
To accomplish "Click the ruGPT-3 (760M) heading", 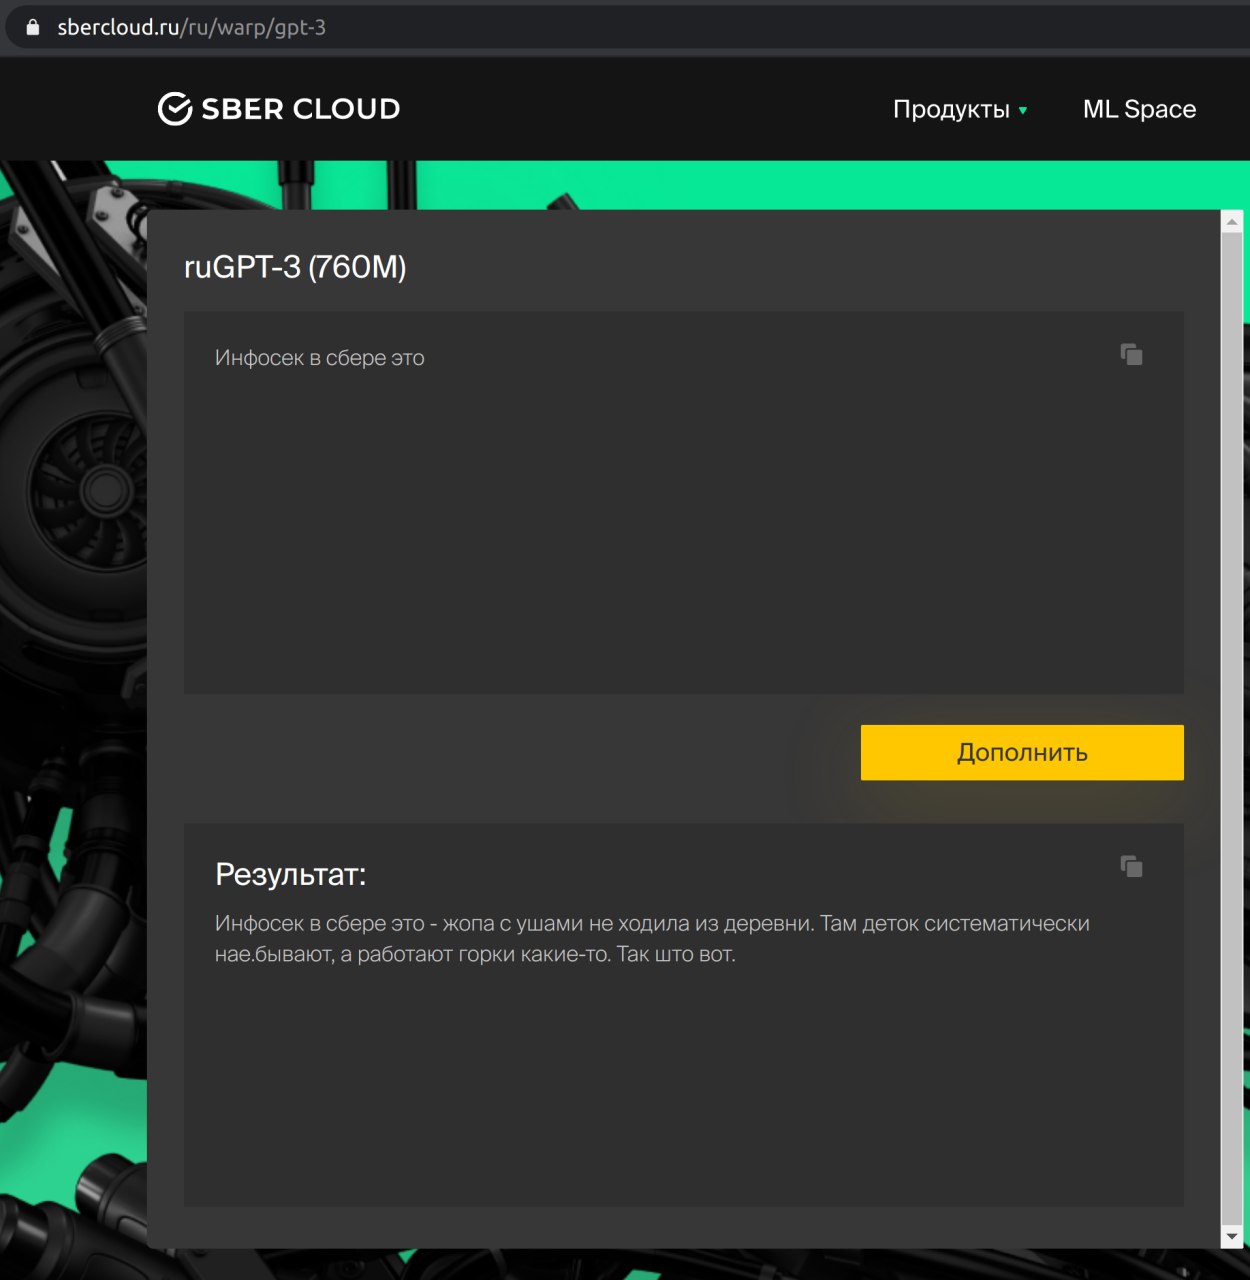I will (295, 267).
